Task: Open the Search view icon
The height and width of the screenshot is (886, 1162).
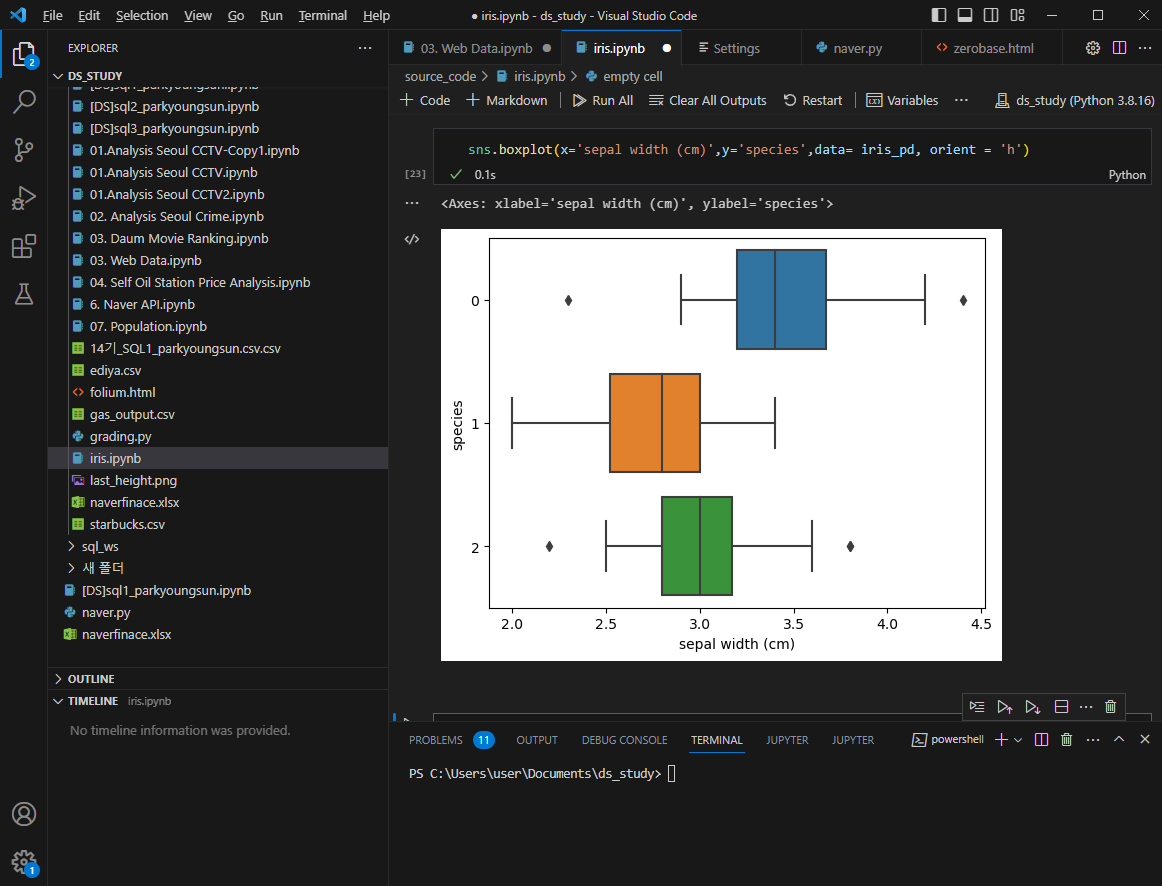Action: (x=24, y=101)
